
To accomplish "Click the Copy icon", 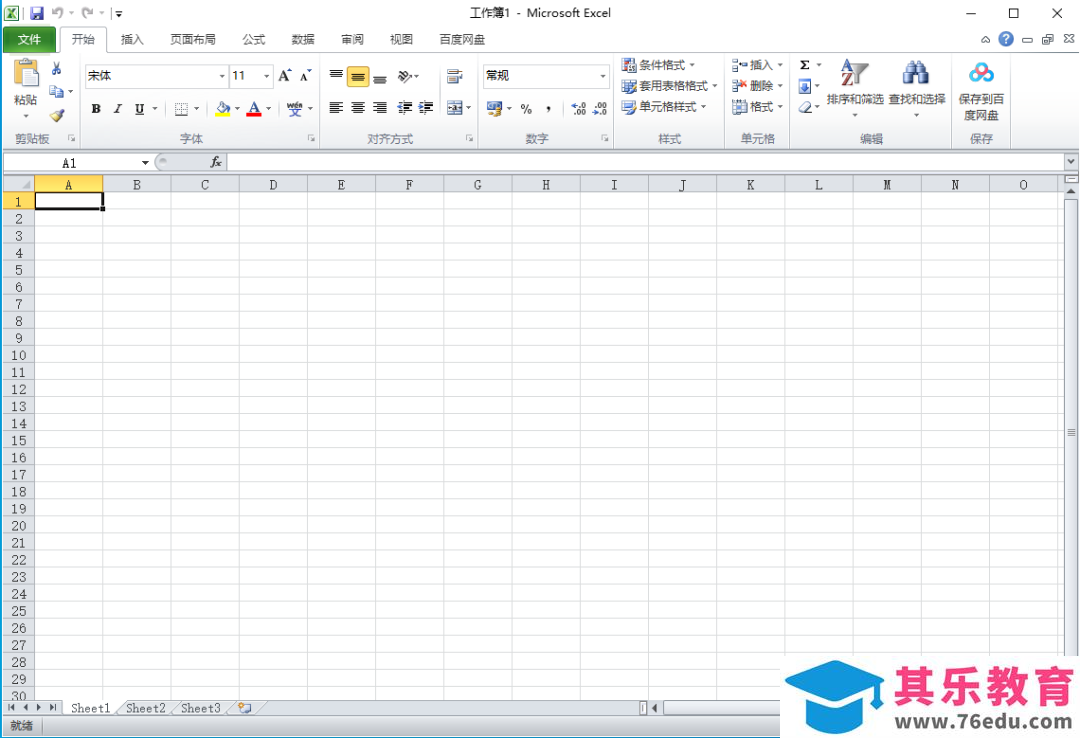I will 56,91.
